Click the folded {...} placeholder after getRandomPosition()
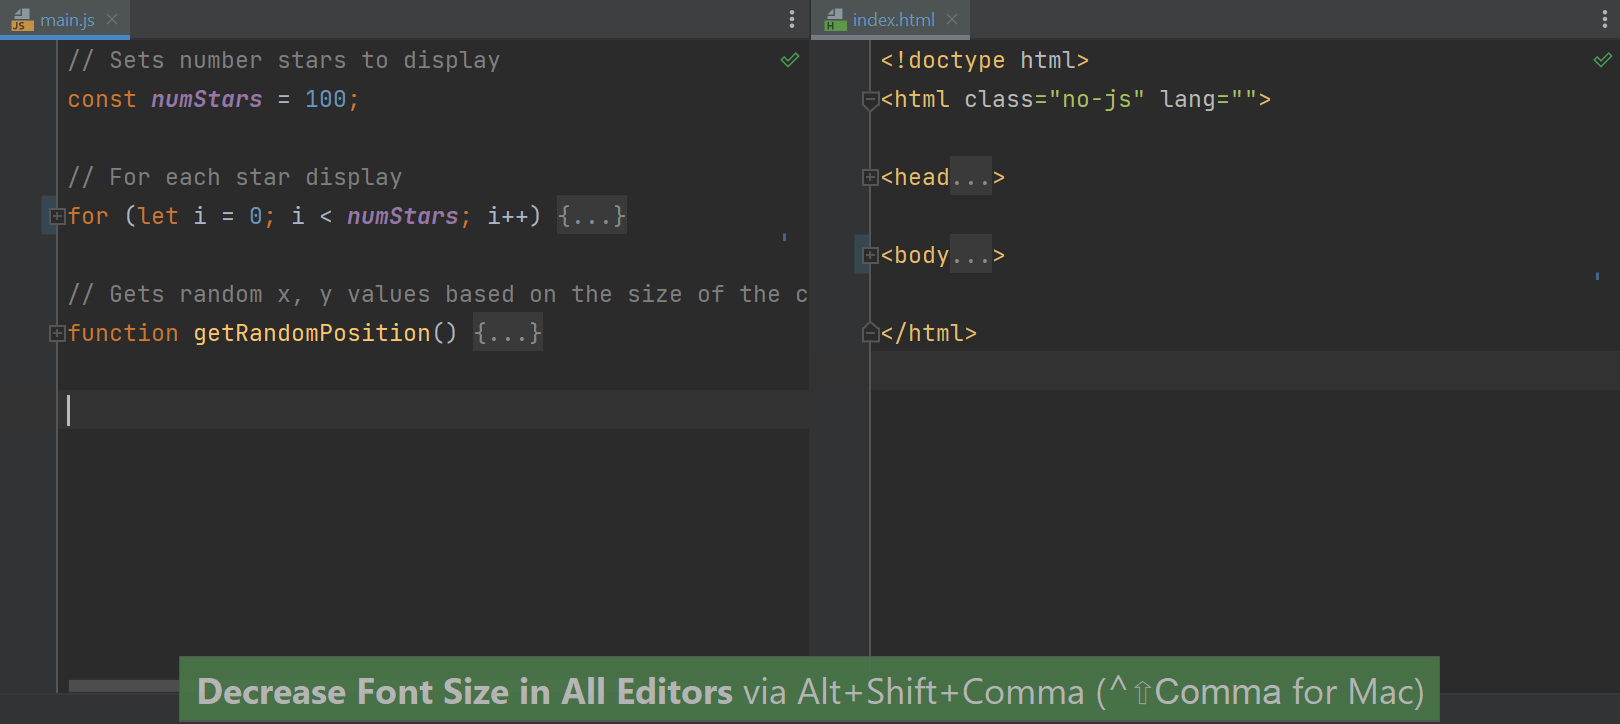Viewport: 1620px width, 724px height. click(508, 333)
